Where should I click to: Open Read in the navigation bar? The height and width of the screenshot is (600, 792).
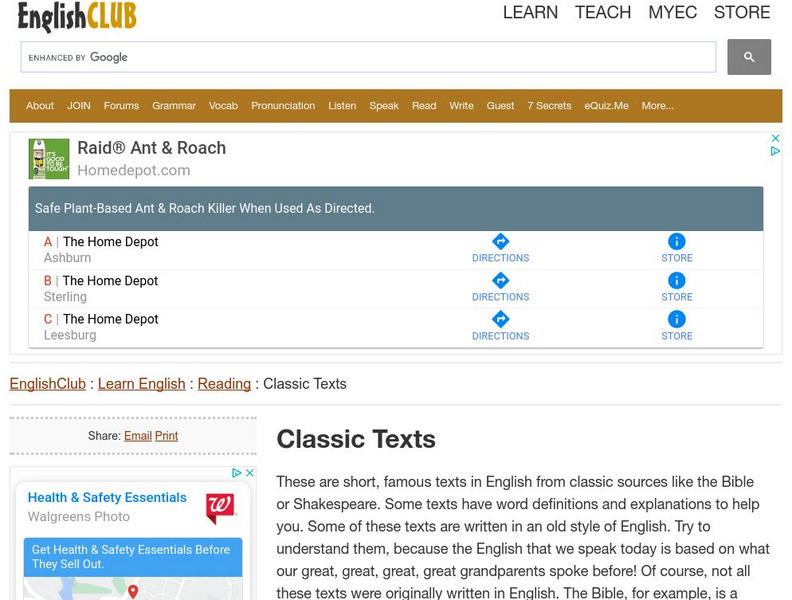click(424, 106)
